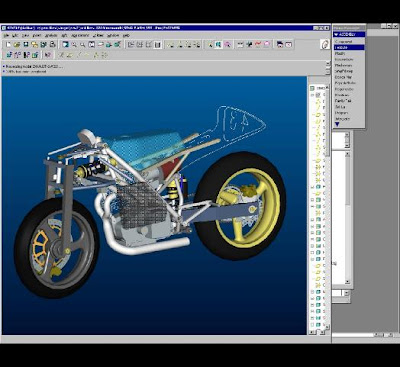Click model tree horizontal scroll left arrow

[312, 332]
